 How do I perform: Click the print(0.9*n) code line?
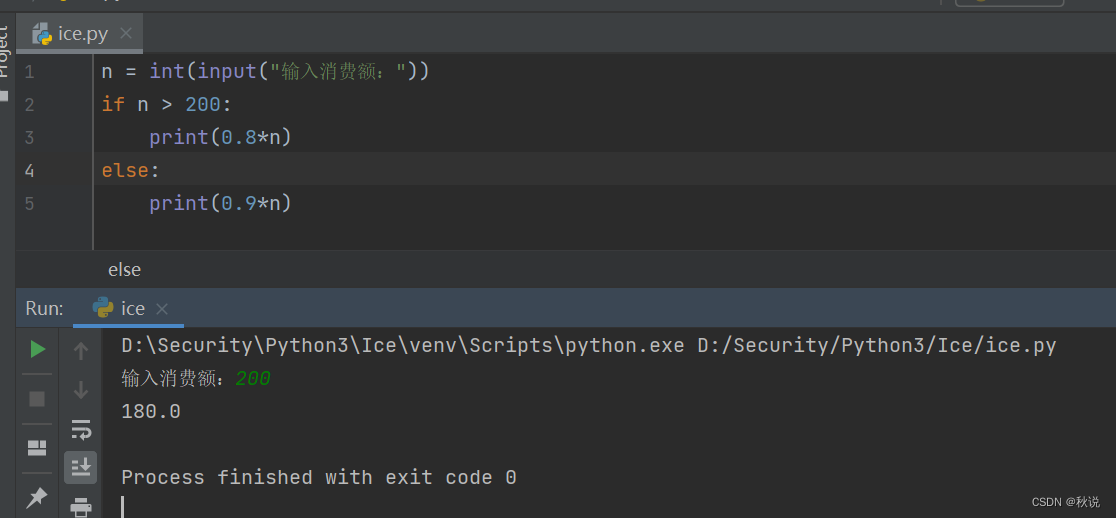(x=221, y=204)
